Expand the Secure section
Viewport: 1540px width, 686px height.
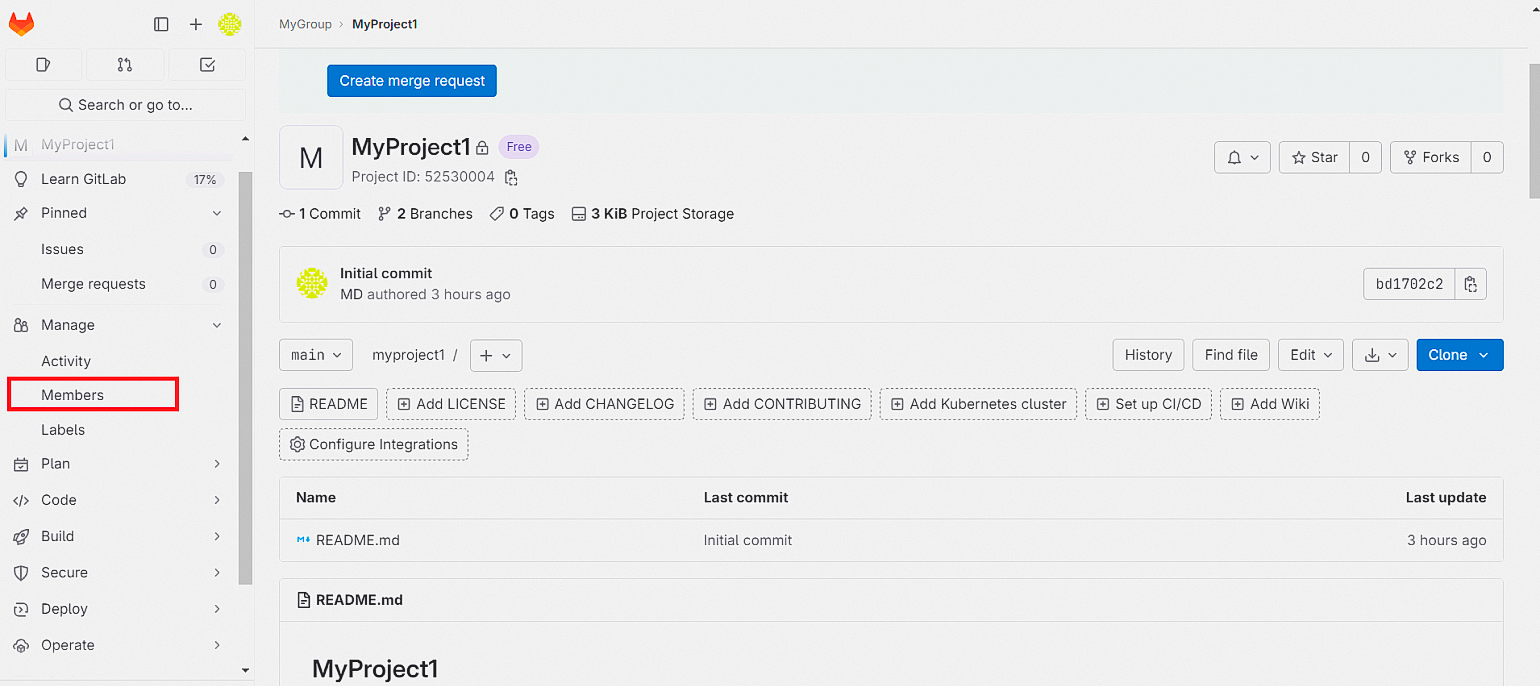pyautogui.click(x=119, y=573)
